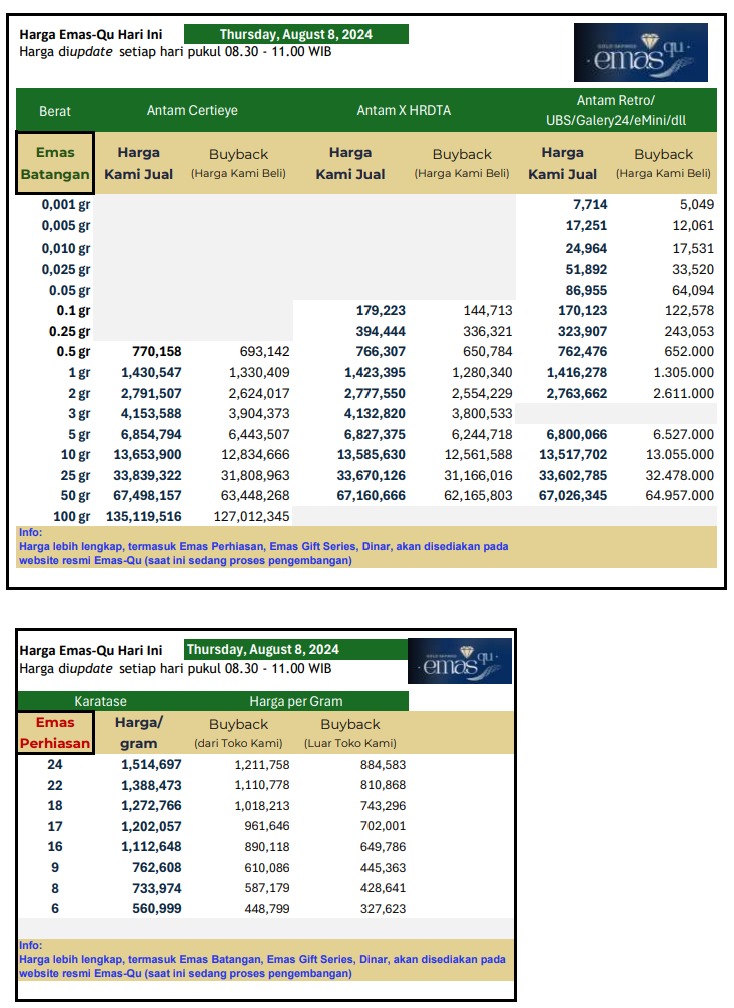Select price 4,153,588

point(151,413)
